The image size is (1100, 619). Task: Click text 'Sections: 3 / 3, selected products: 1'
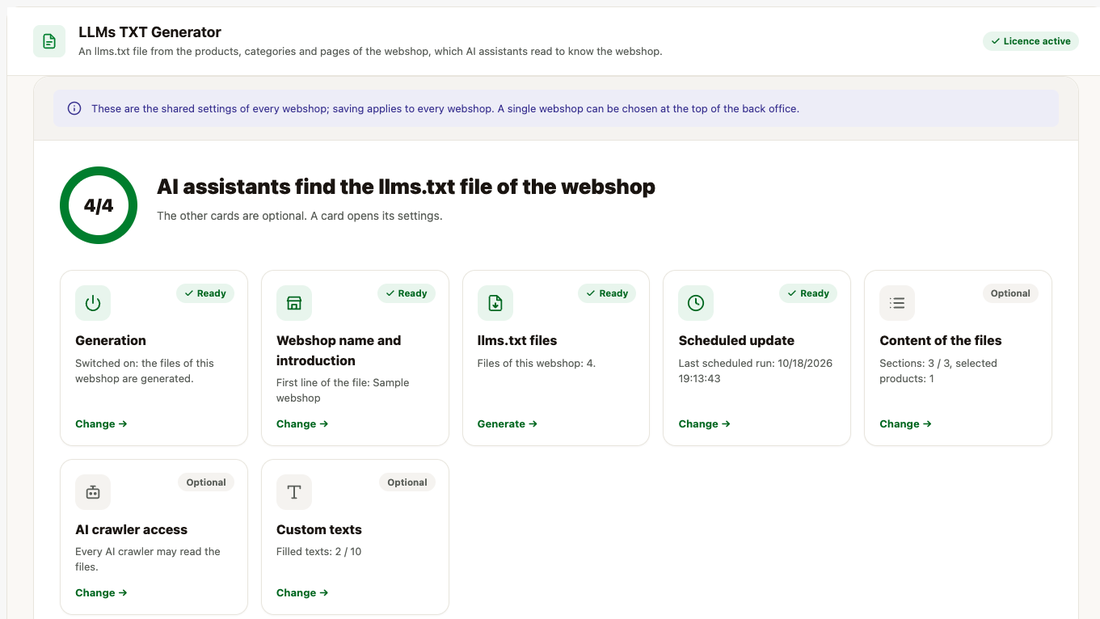click(939, 371)
